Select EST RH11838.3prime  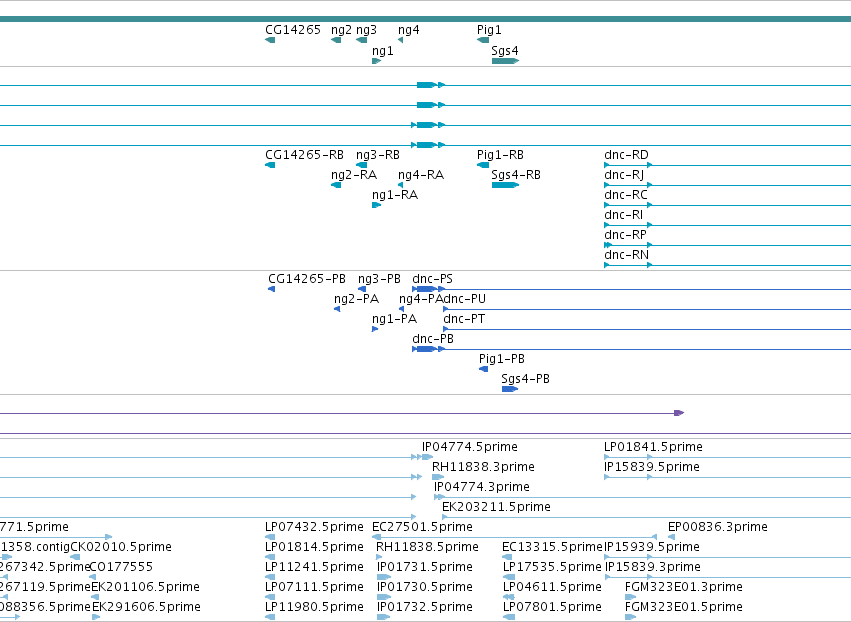click(483, 467)
